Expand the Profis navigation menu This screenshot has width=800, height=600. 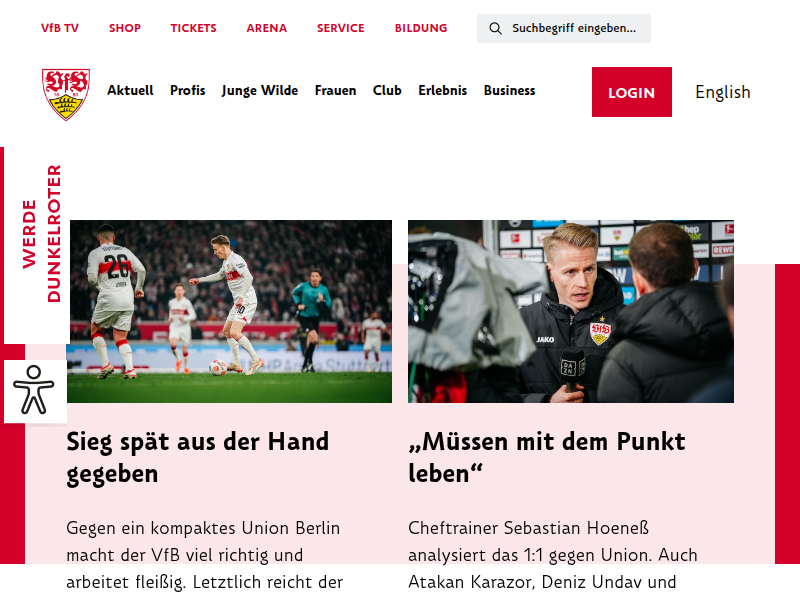click(187, 90)
